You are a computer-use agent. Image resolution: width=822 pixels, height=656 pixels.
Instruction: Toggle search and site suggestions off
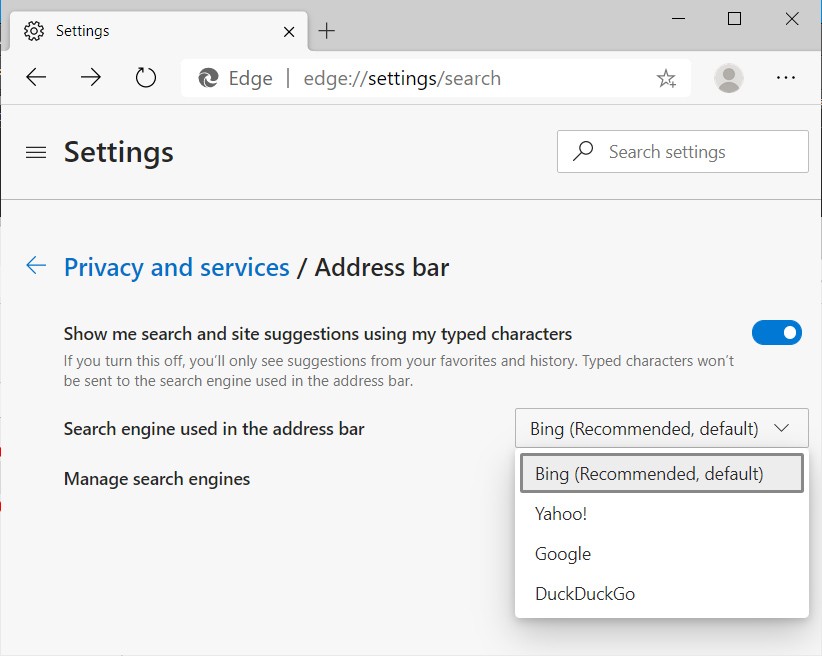(777, 332)
